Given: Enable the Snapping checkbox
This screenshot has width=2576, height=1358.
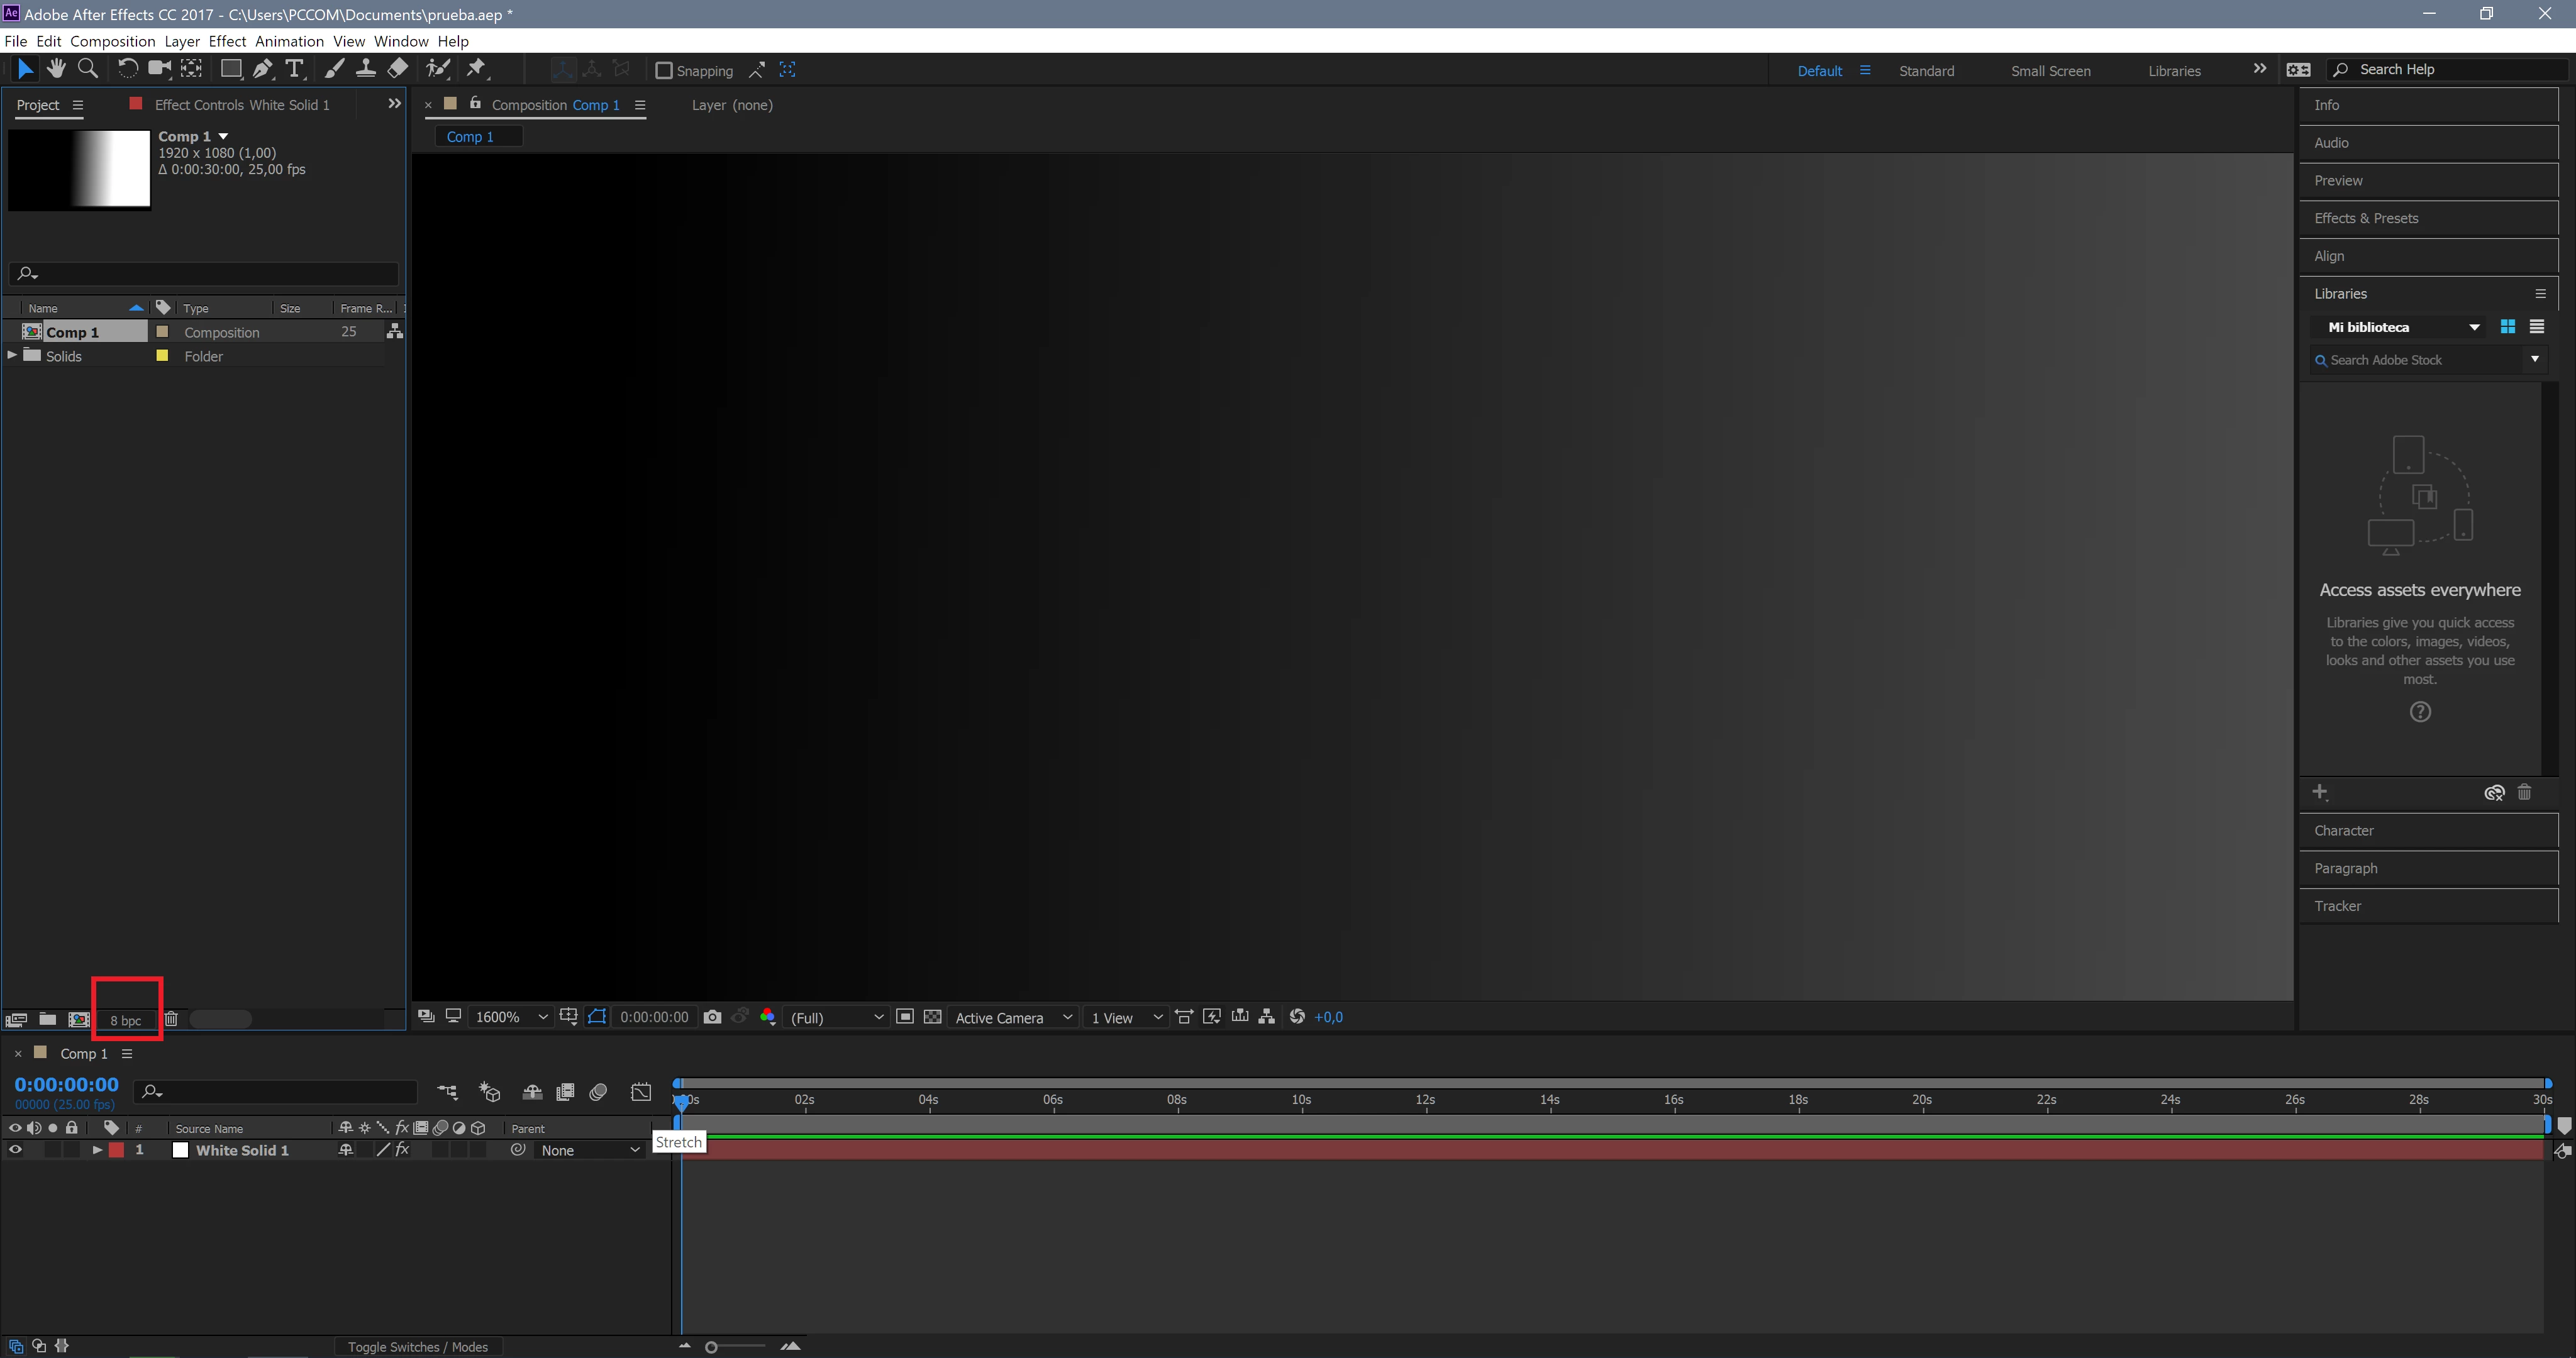Looking at the screenshot, I should pos(663,70).
